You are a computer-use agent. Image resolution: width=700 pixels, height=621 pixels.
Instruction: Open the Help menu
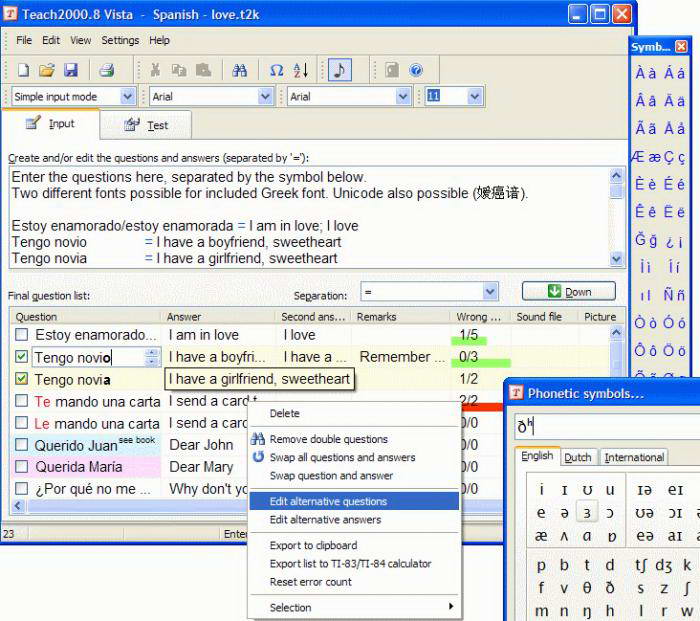click(x=159, y=40)
